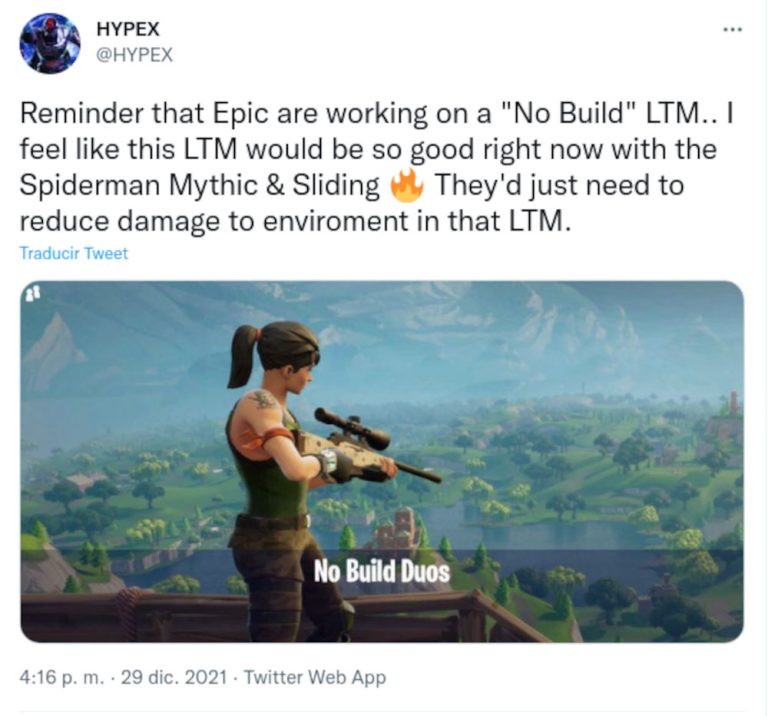
Task: Click the HYPEX display name
Action: click(128, 29)
